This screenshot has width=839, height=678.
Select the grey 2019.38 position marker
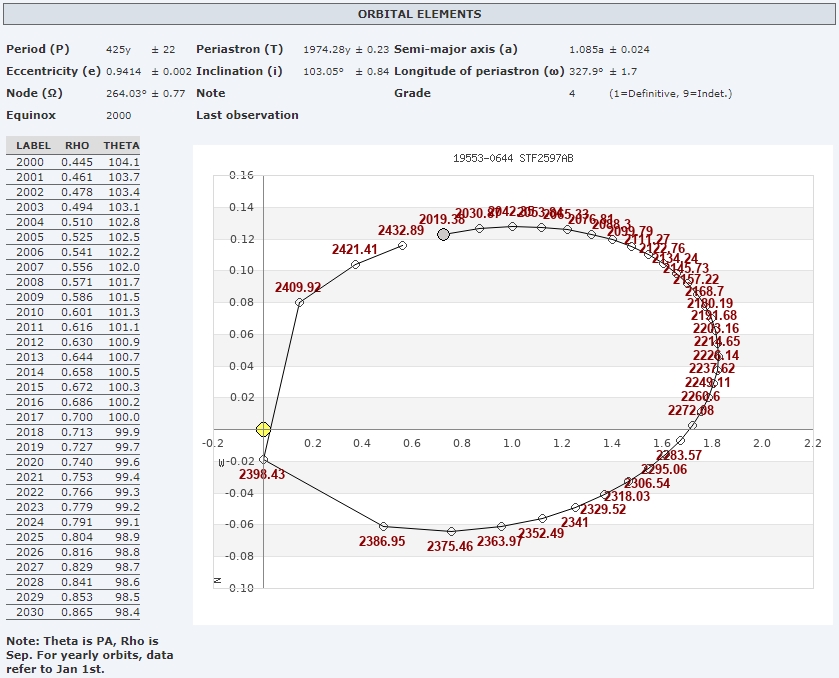(444, 234)
